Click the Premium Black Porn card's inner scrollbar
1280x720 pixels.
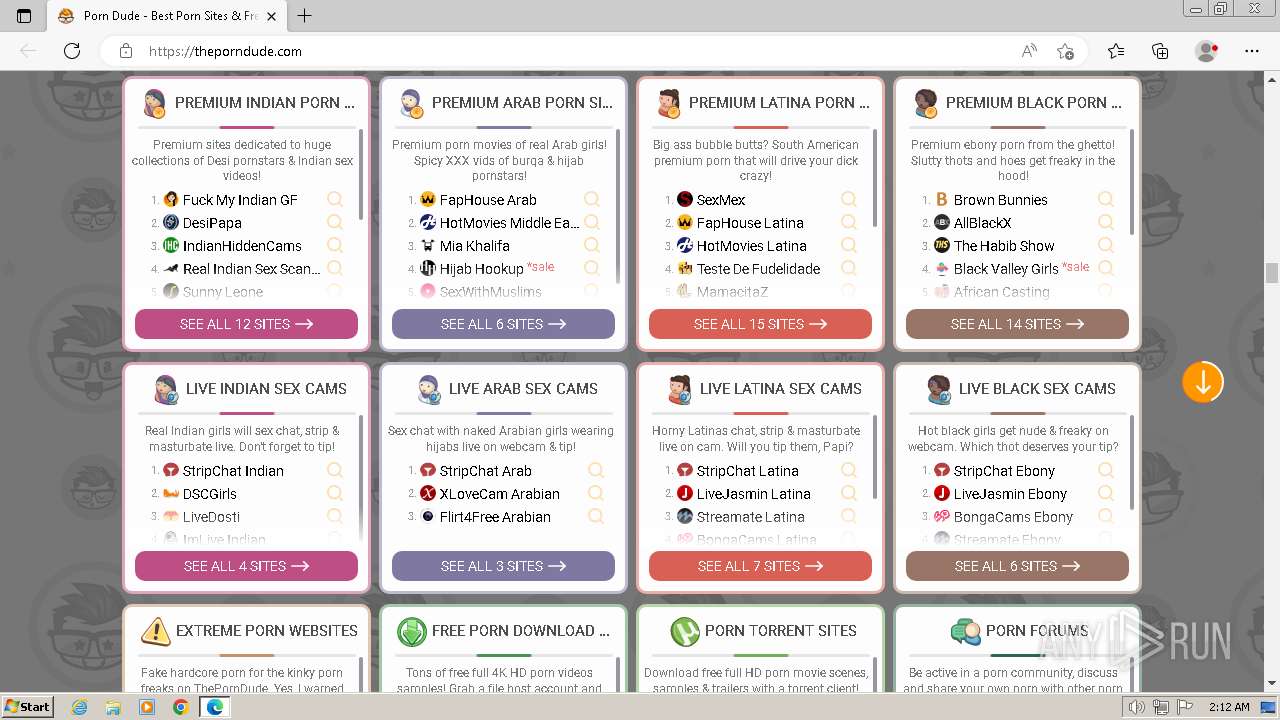coord(1132,181)
